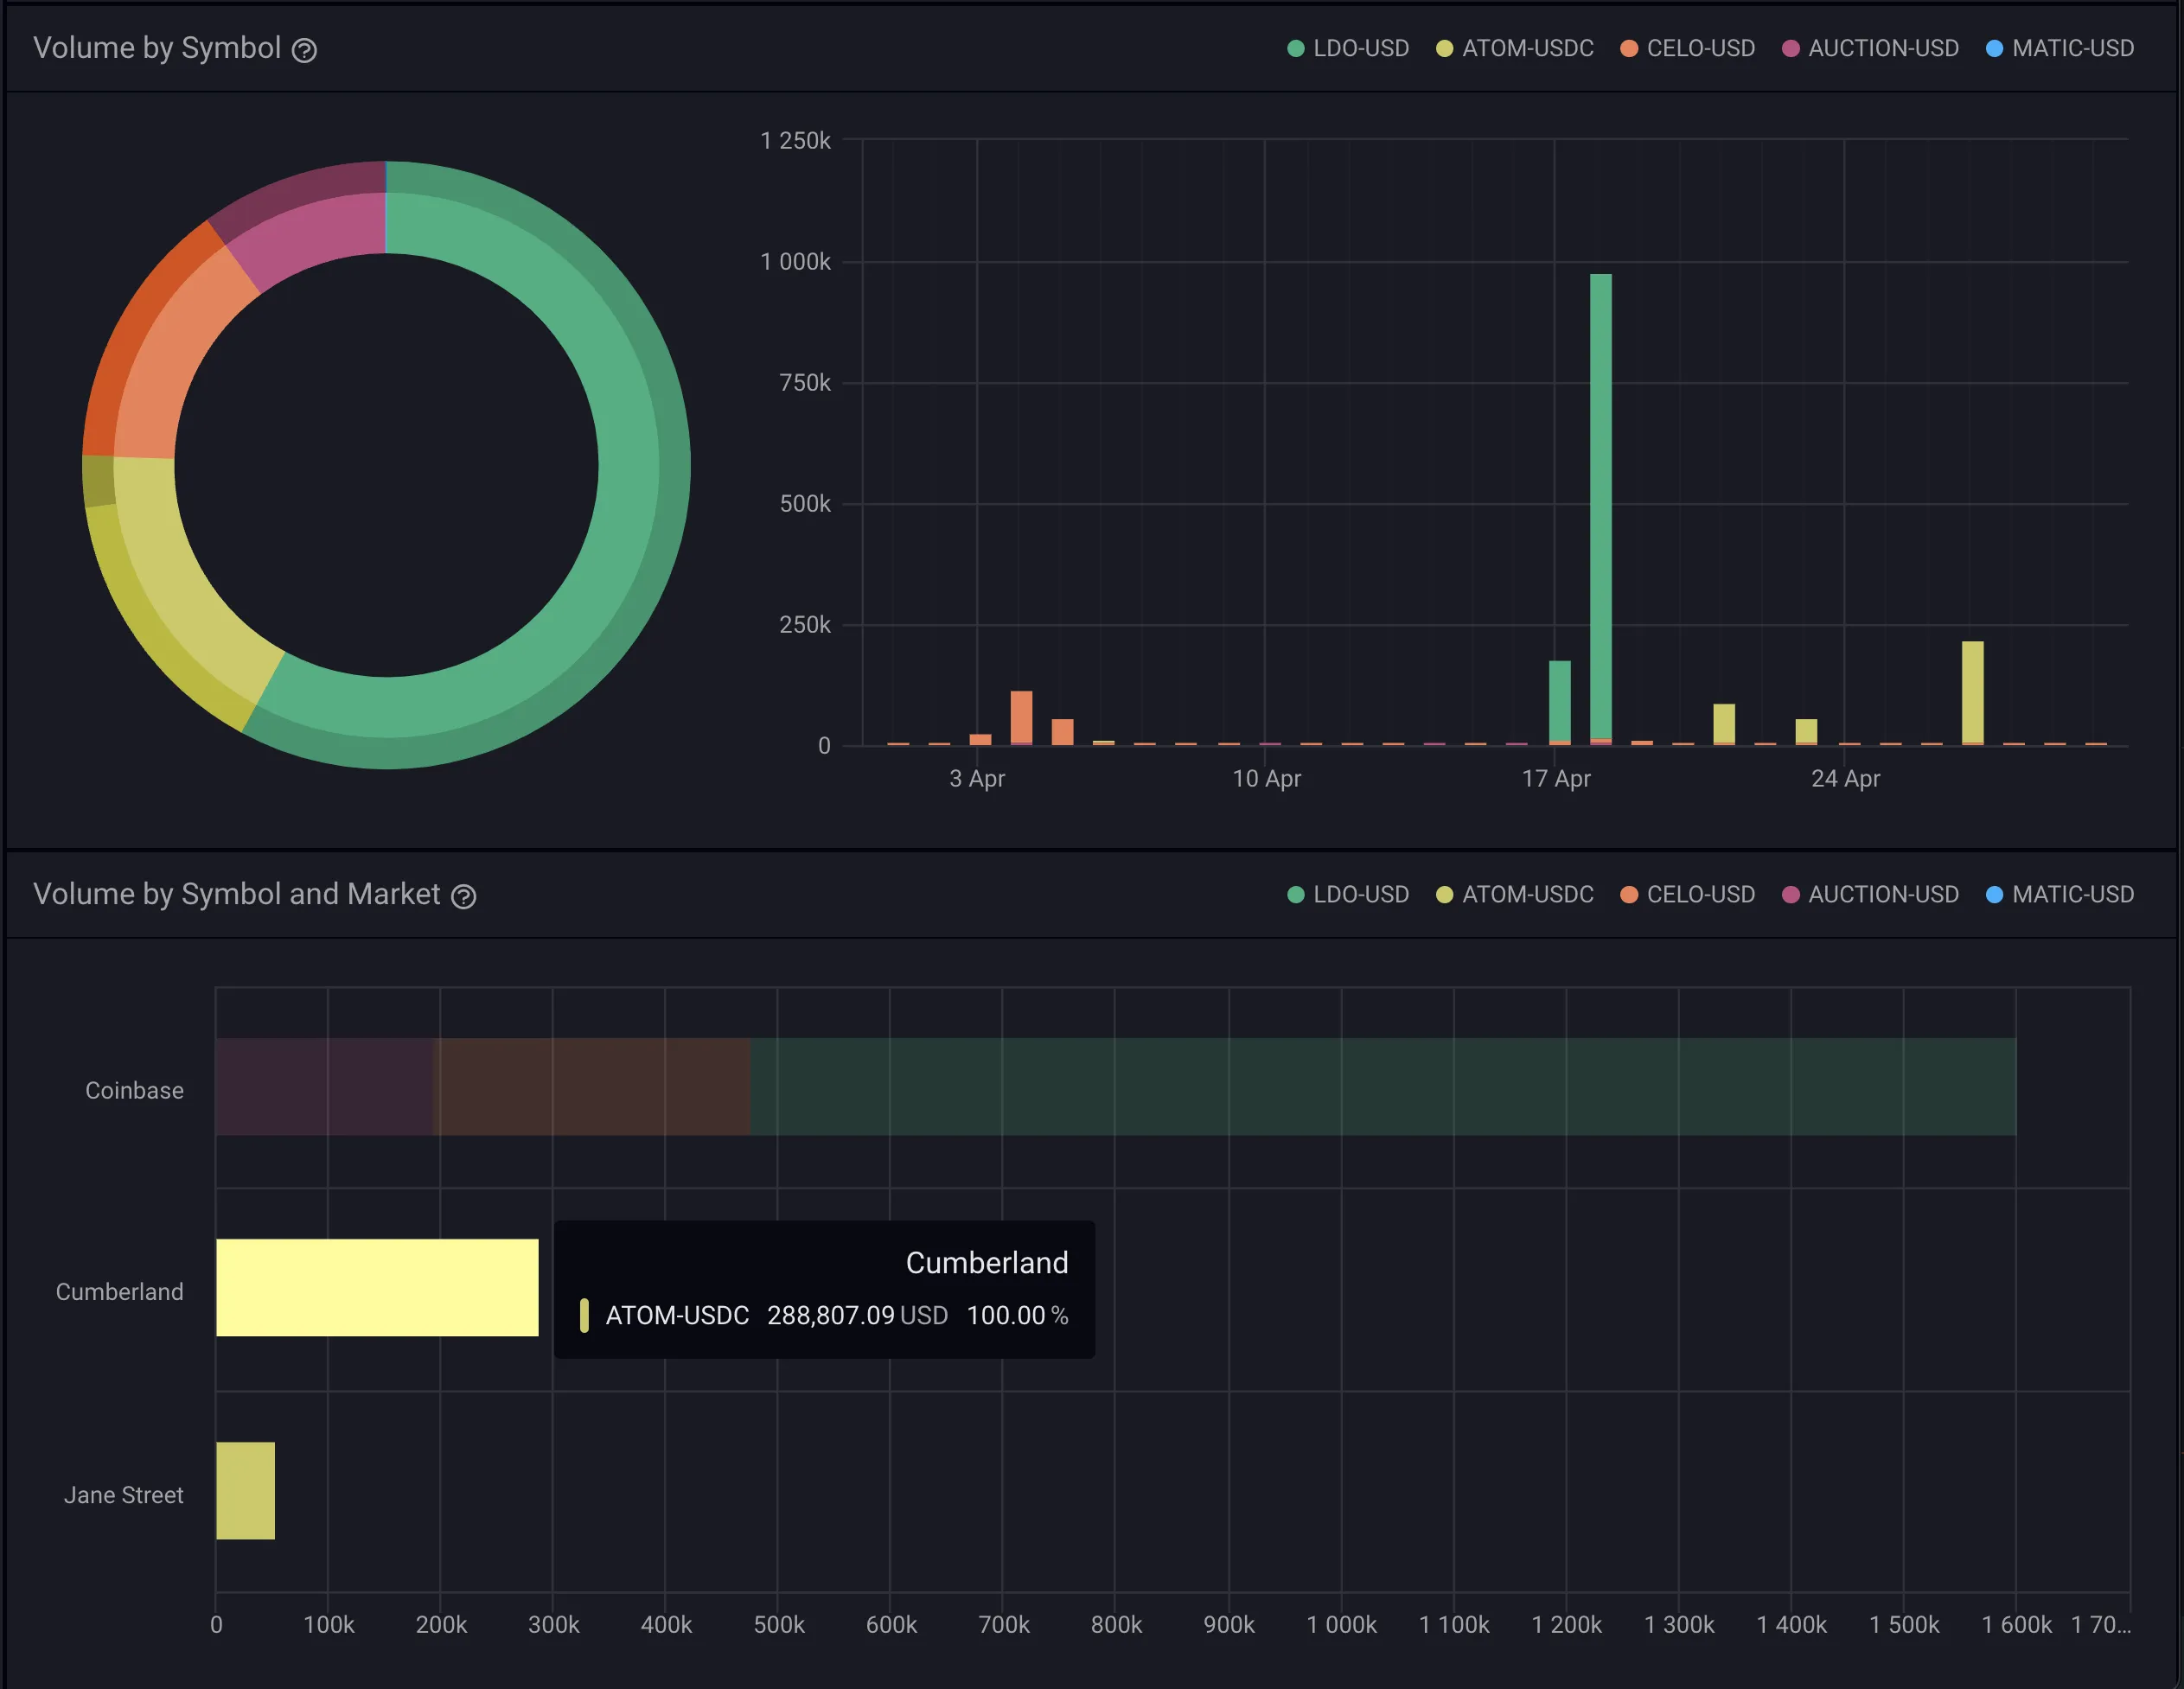The width and height of the screenshot is (2184, 1689).
Task: Click the help icon next to Volume by Symbol
Action: pos(306,48)
